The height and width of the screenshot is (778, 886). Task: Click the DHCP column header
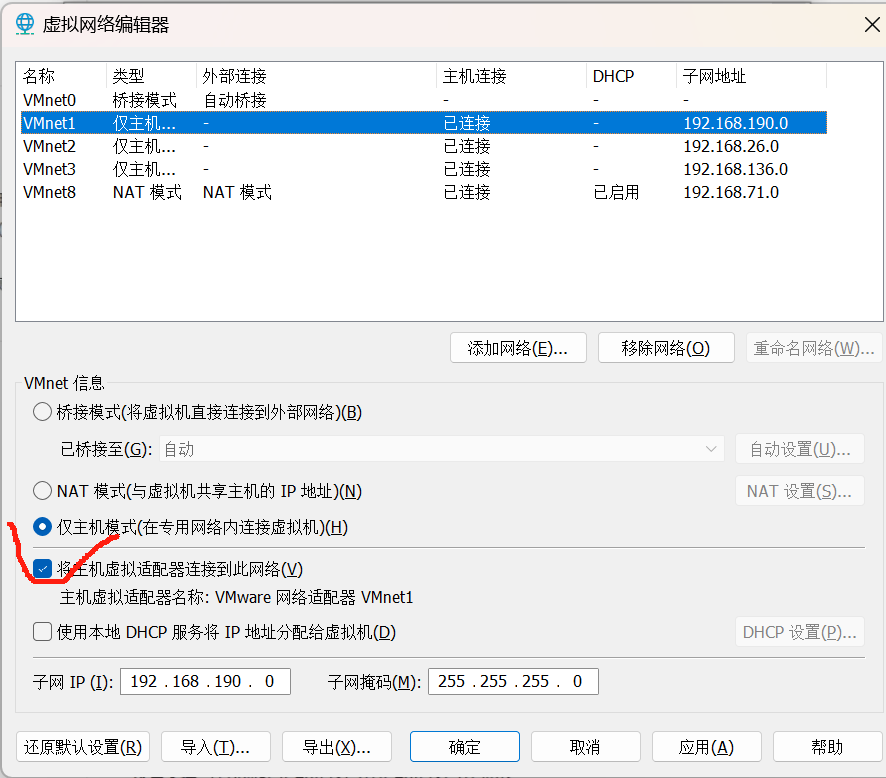tap(631, 76)
